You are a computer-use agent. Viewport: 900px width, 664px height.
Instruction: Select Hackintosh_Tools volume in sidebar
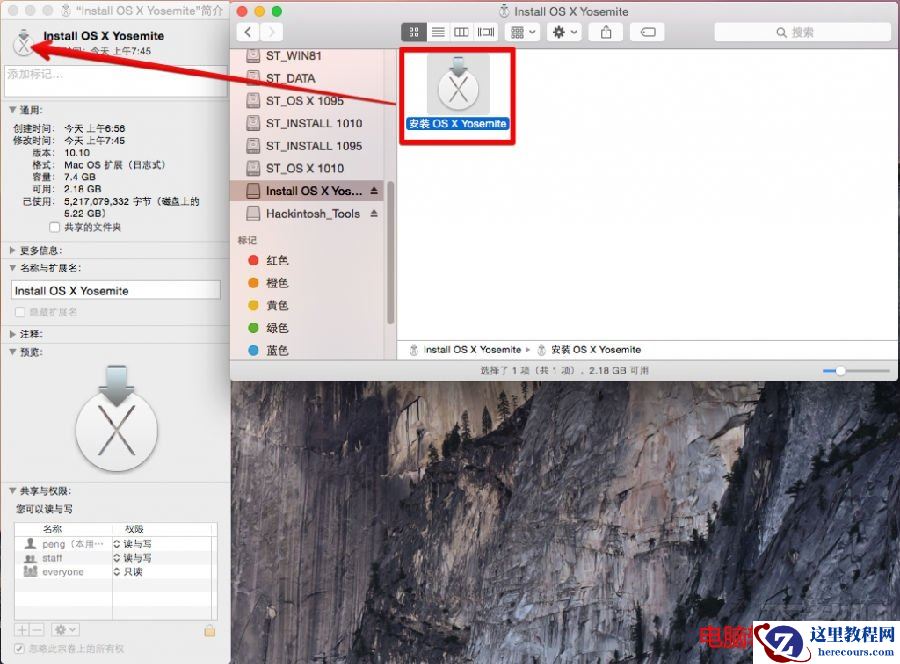(x=307, y=213)
